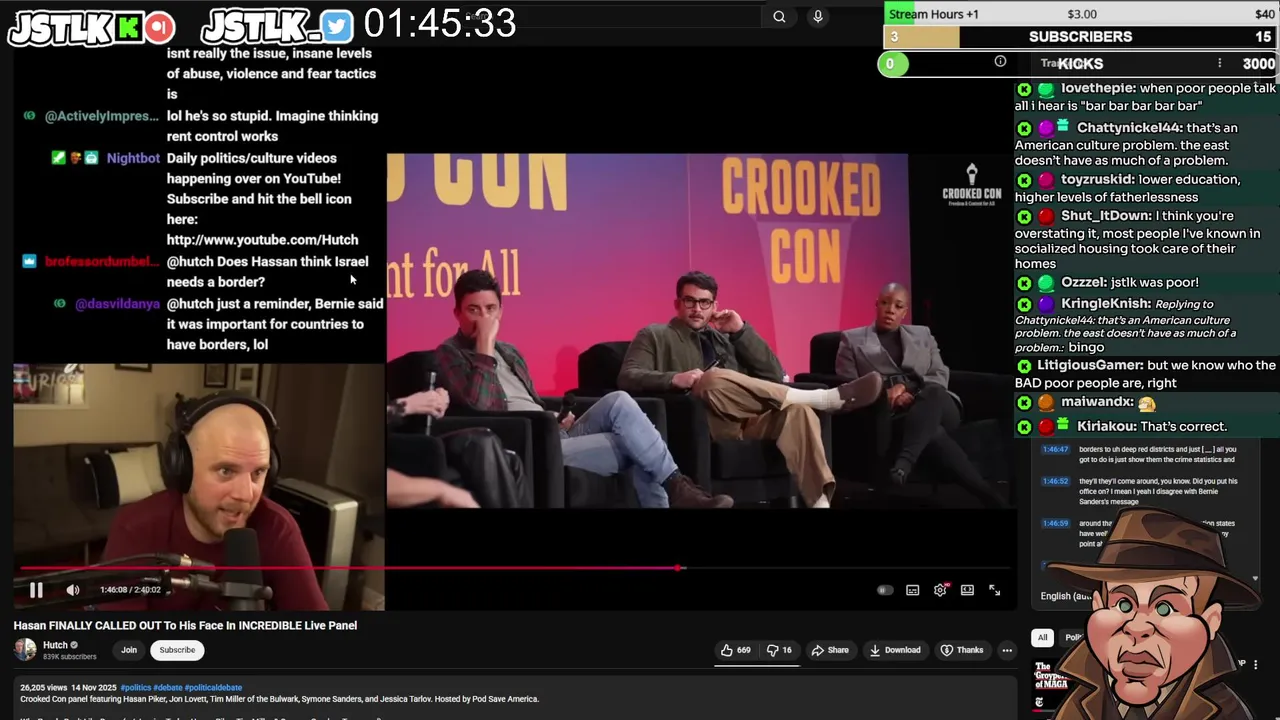Click the SUBSCRIBERS goal bar
The height and width of the screenshot is (720, 1280).
coord(1080,37)
